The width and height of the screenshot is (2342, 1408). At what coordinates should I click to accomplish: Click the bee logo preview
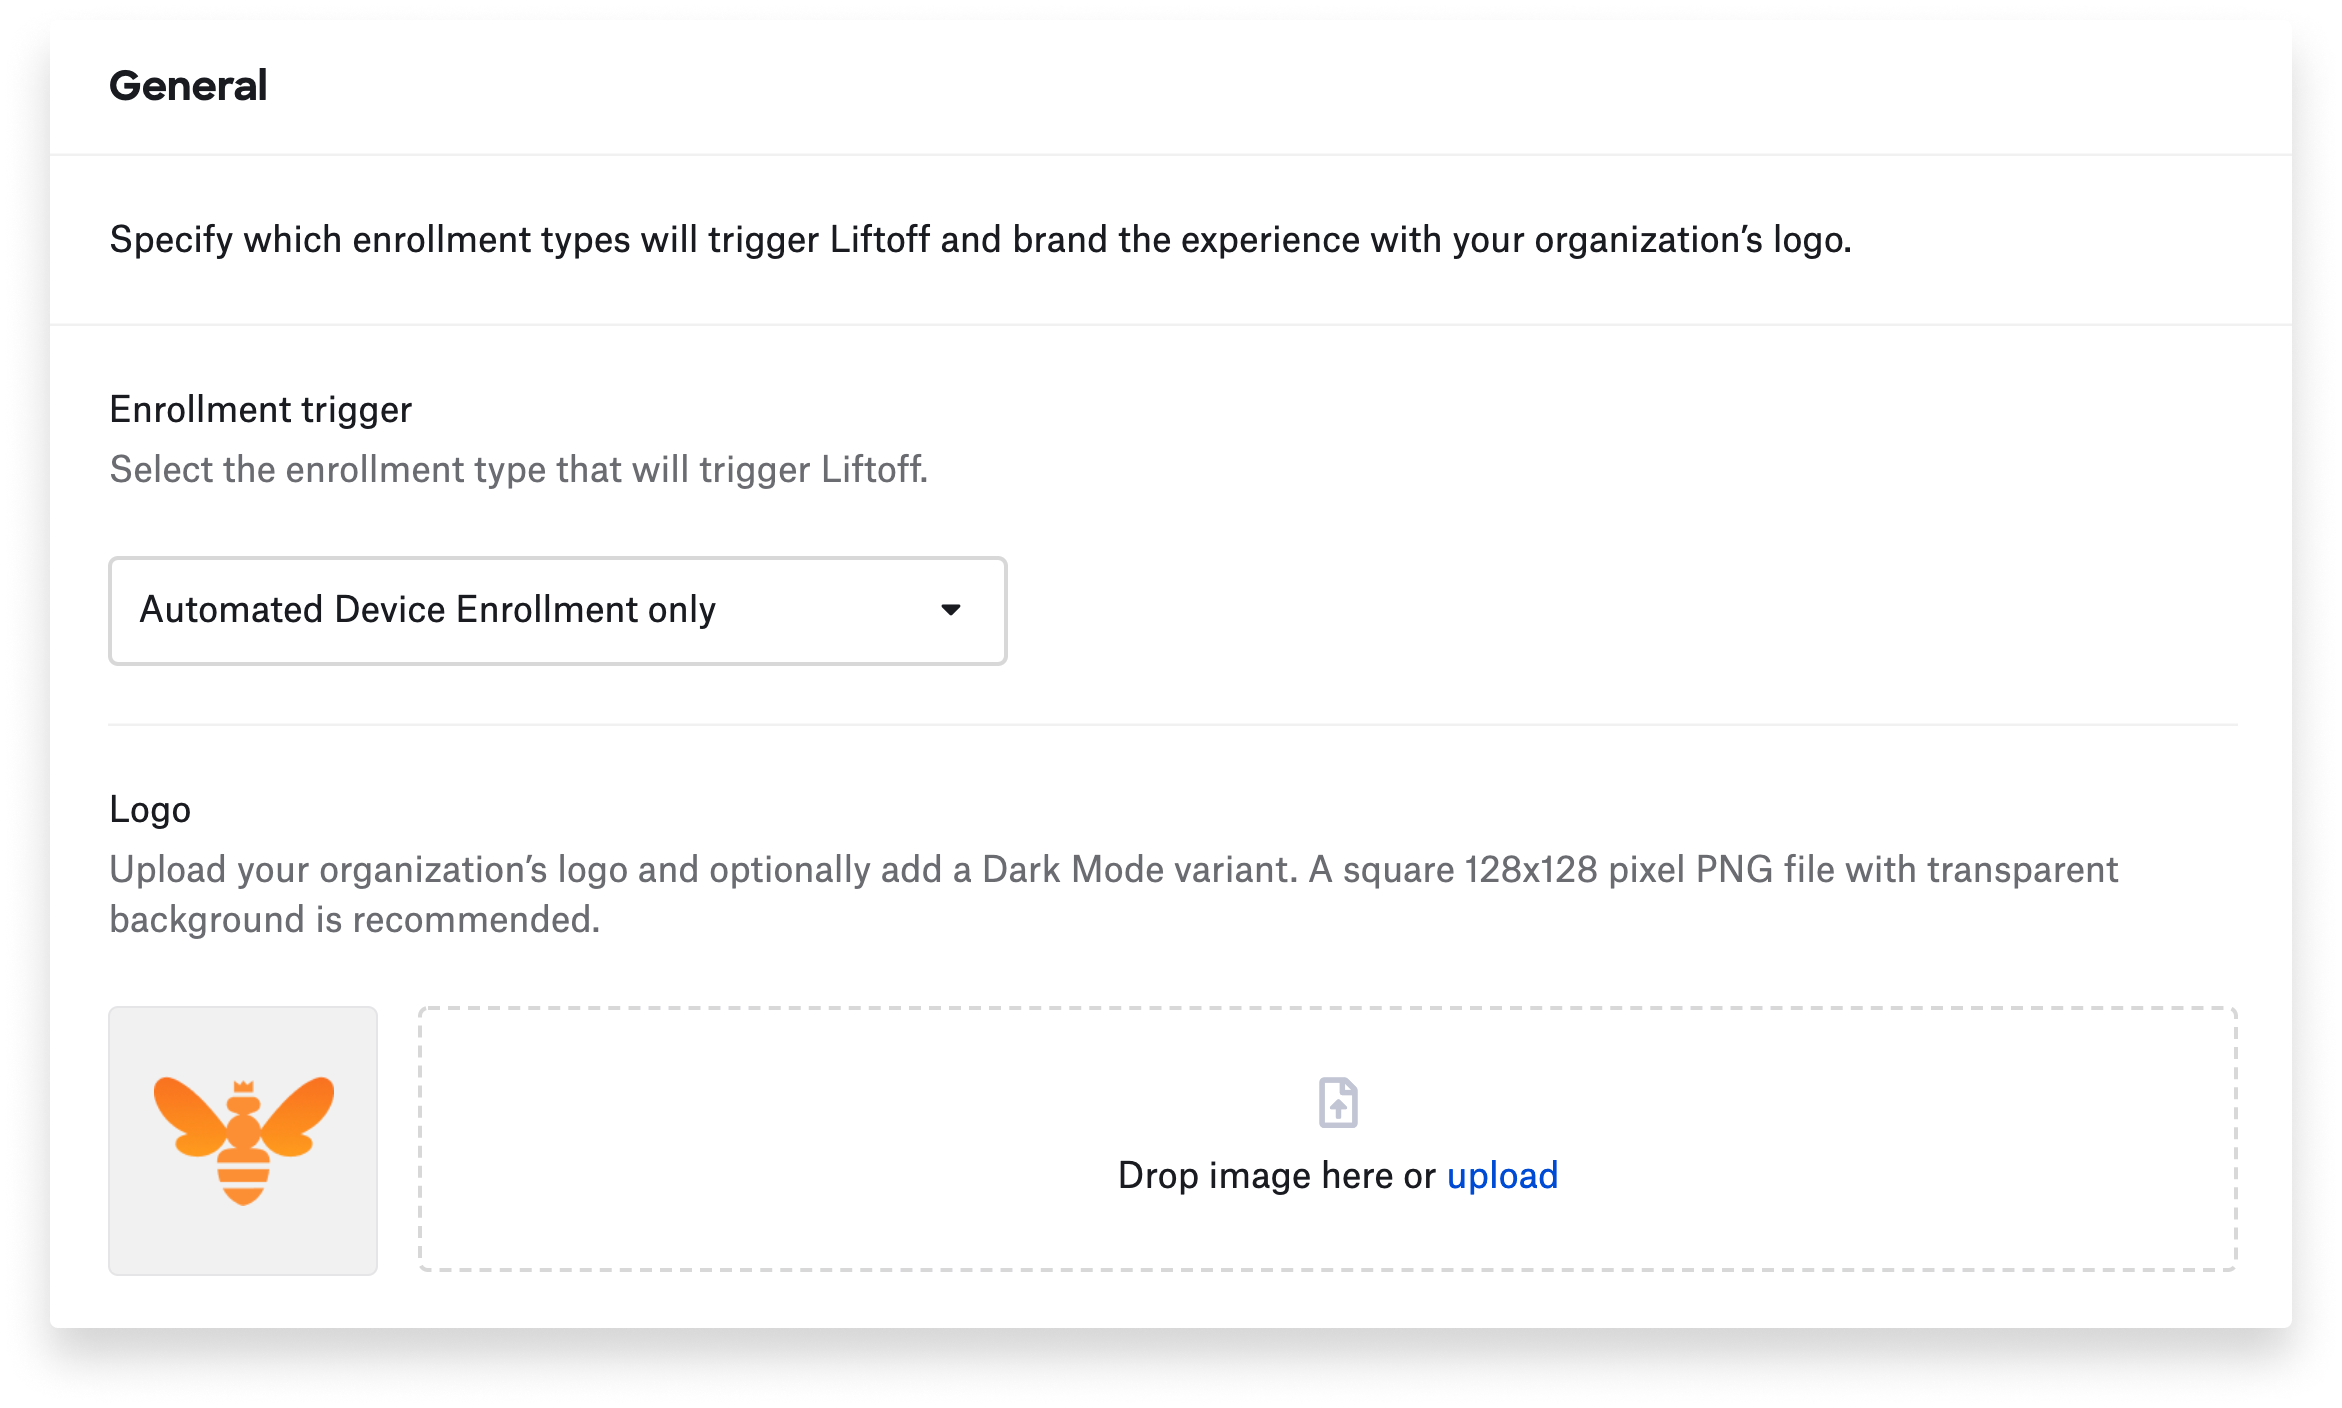(243, 1140)
